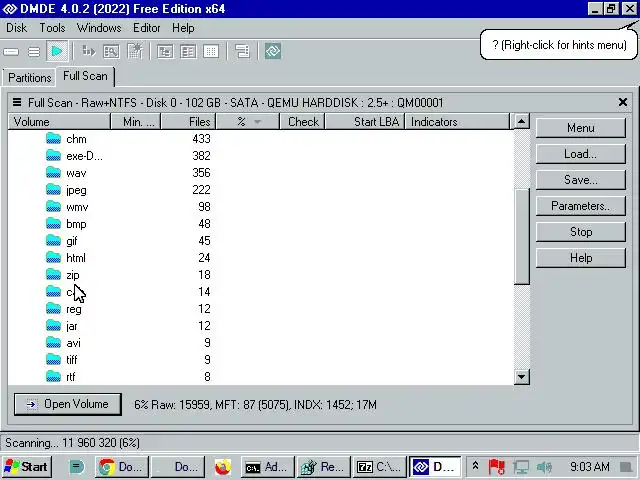Open the Help menu

(x=183, y=28)
